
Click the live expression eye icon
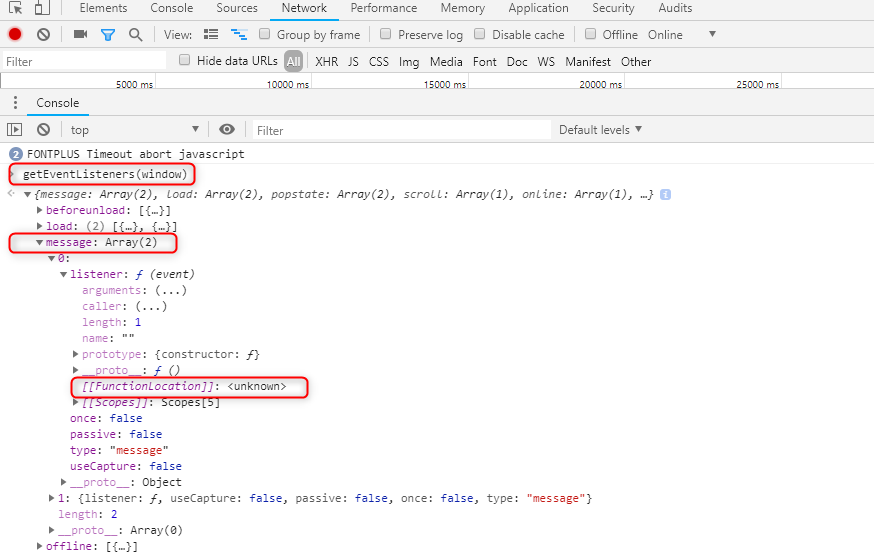point(226,129)
